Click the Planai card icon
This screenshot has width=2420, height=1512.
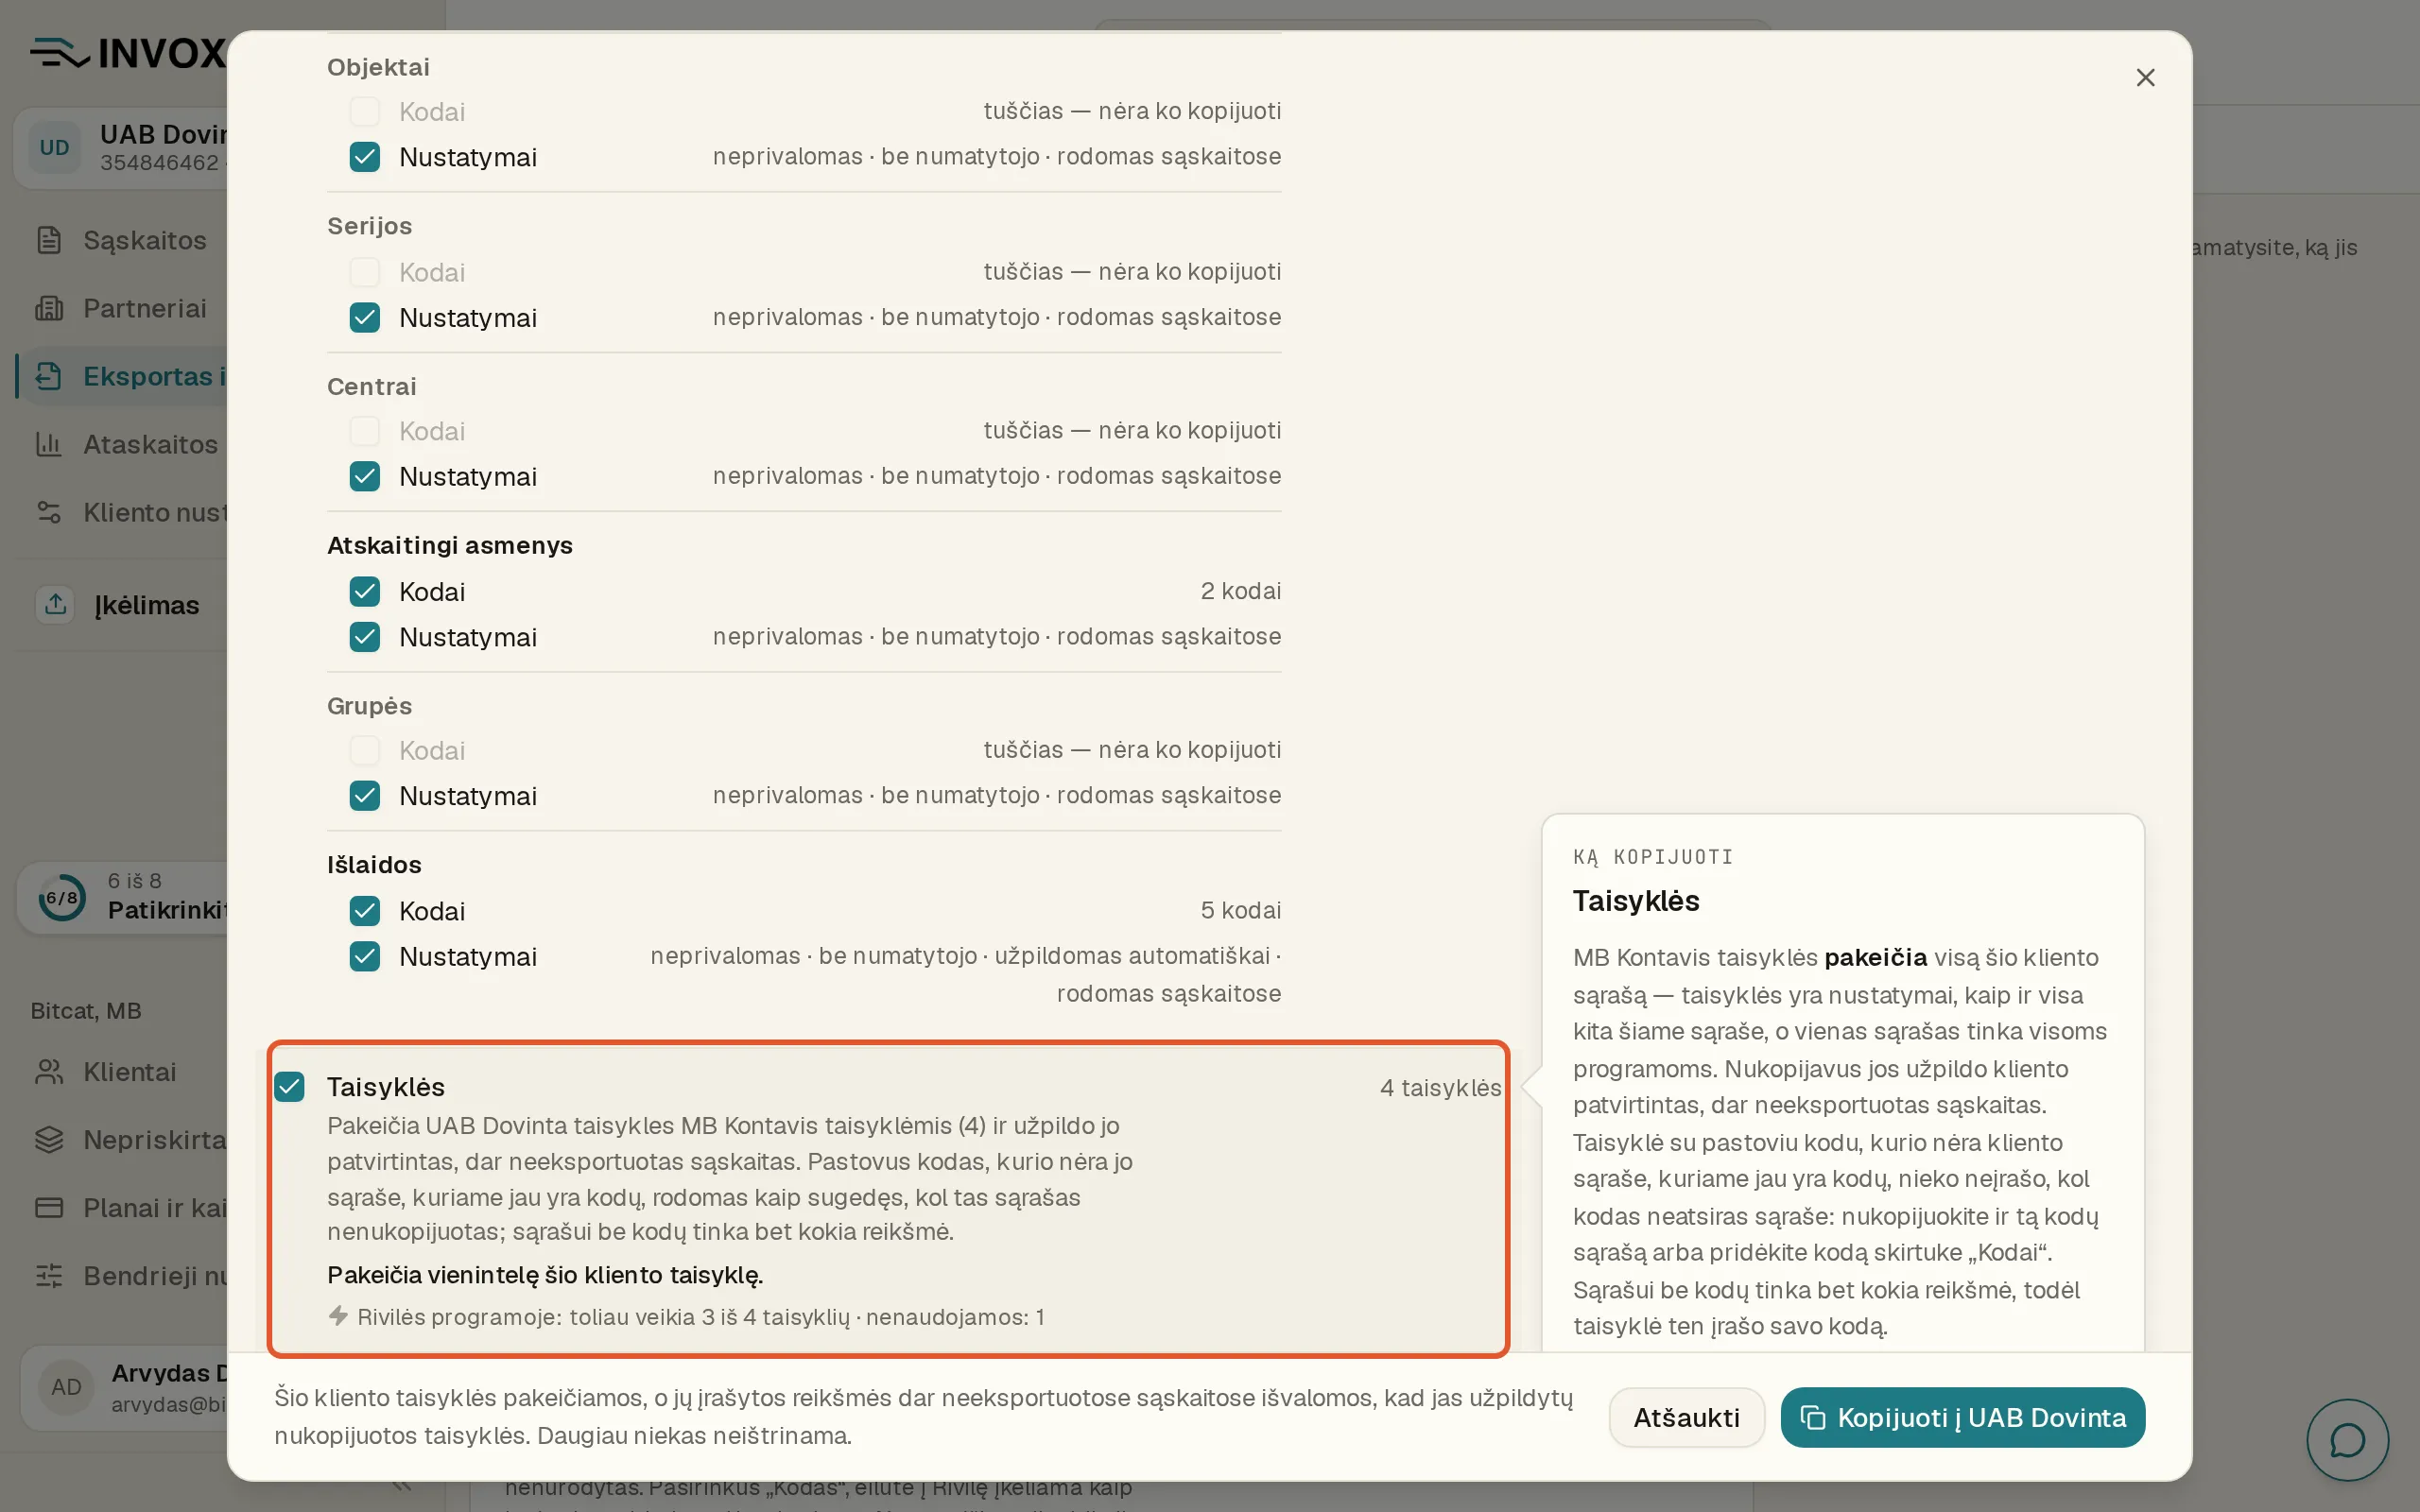tap(49, 1208)
